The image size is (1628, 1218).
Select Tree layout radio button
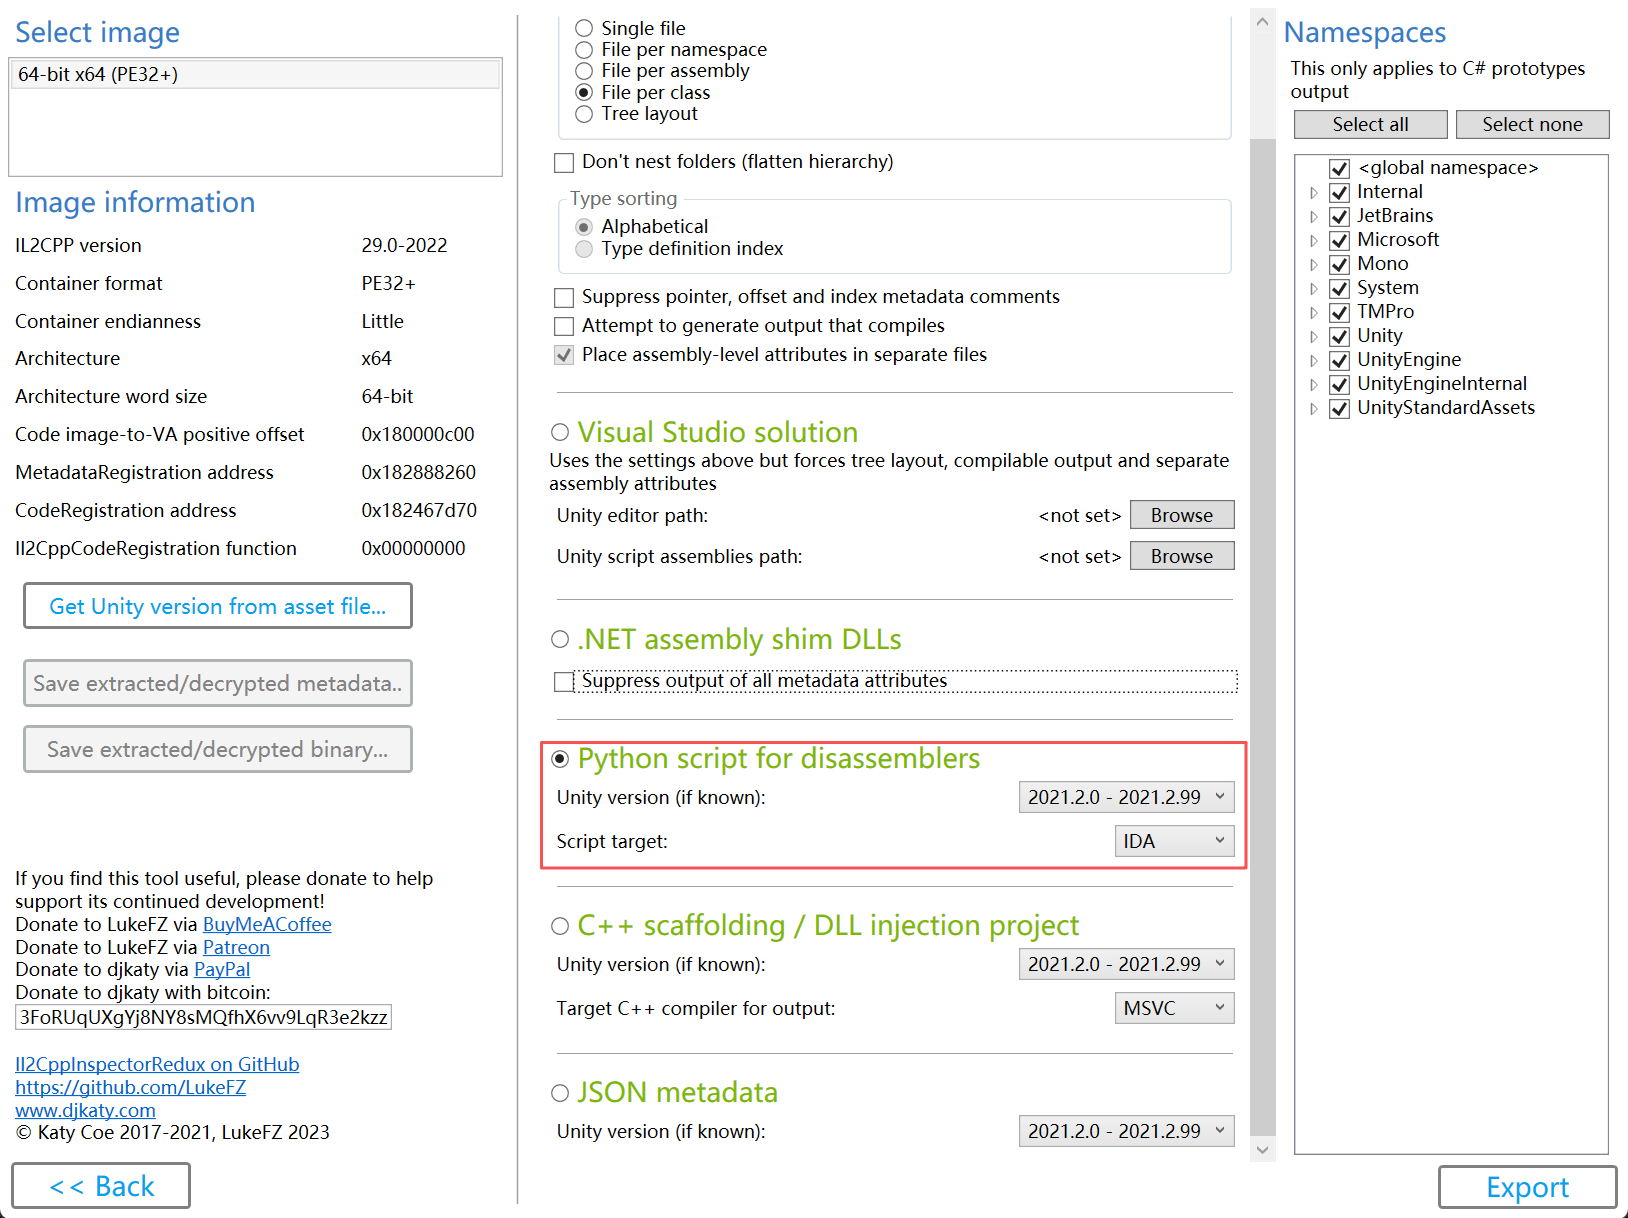584,114
